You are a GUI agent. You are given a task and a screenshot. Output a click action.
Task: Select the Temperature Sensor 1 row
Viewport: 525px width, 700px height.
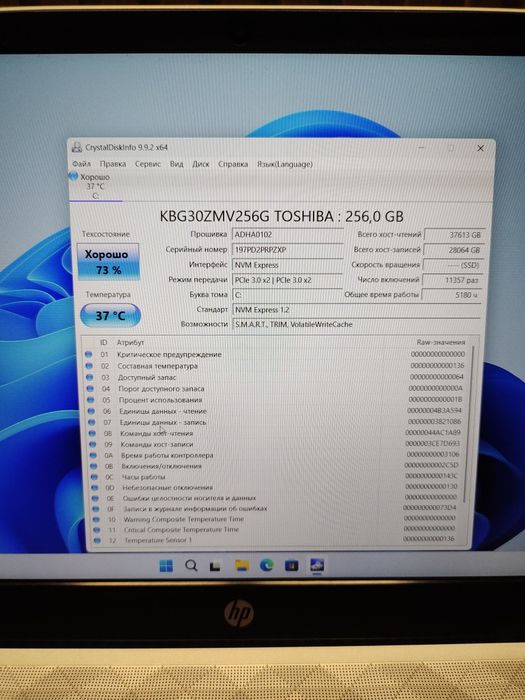(x=276, y=540)
